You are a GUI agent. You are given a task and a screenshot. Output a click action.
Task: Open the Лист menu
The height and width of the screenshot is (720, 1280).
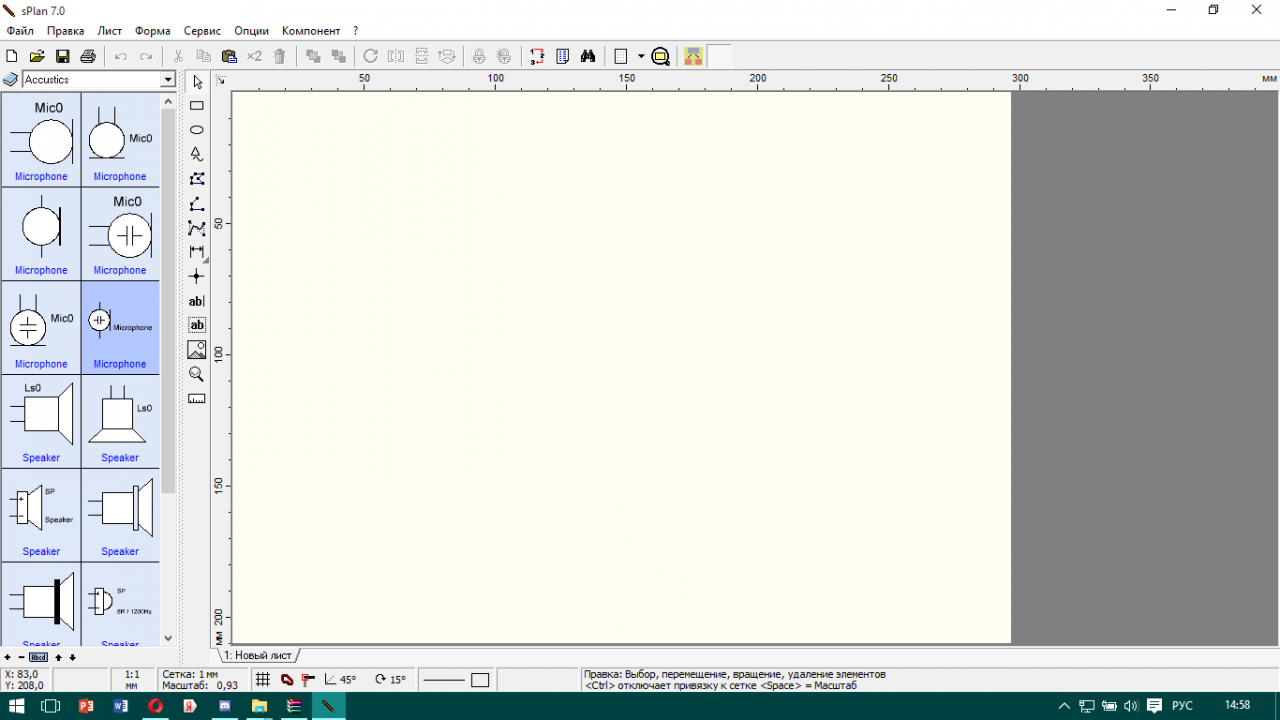(109, 31)
